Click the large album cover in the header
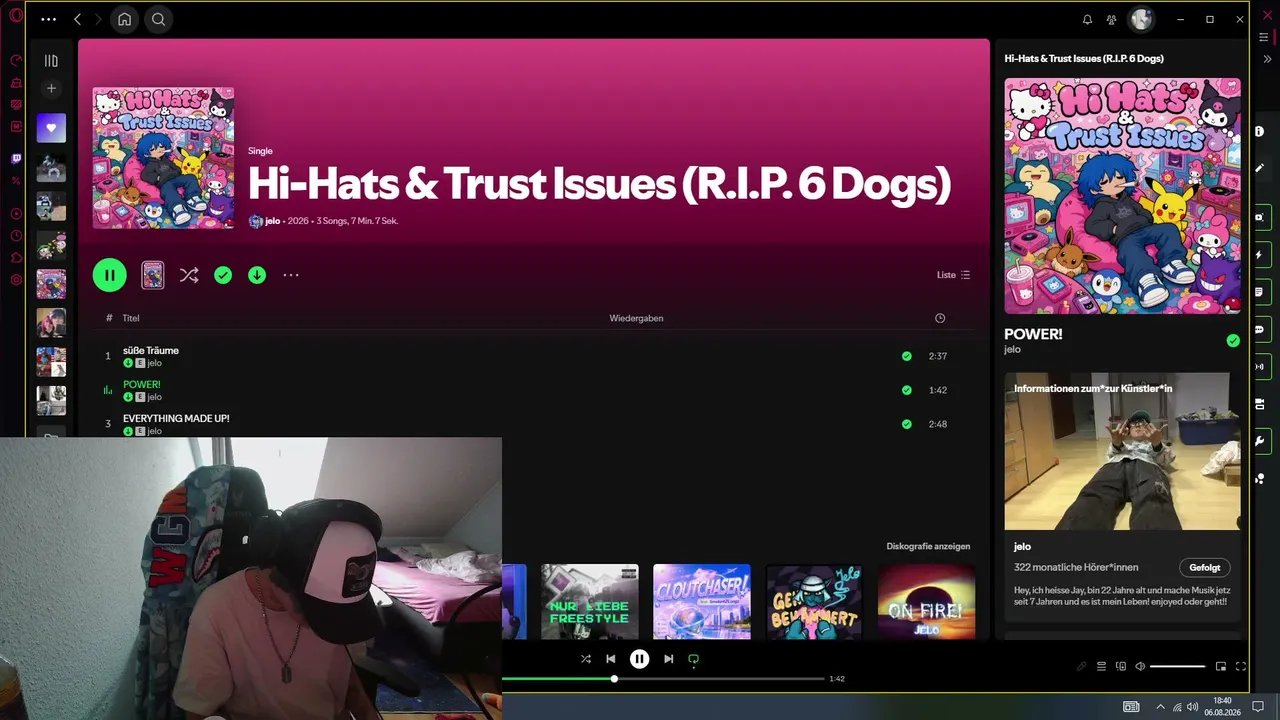Image resolution: width=1280 pixels, height=720 pixels. [163, 158]
